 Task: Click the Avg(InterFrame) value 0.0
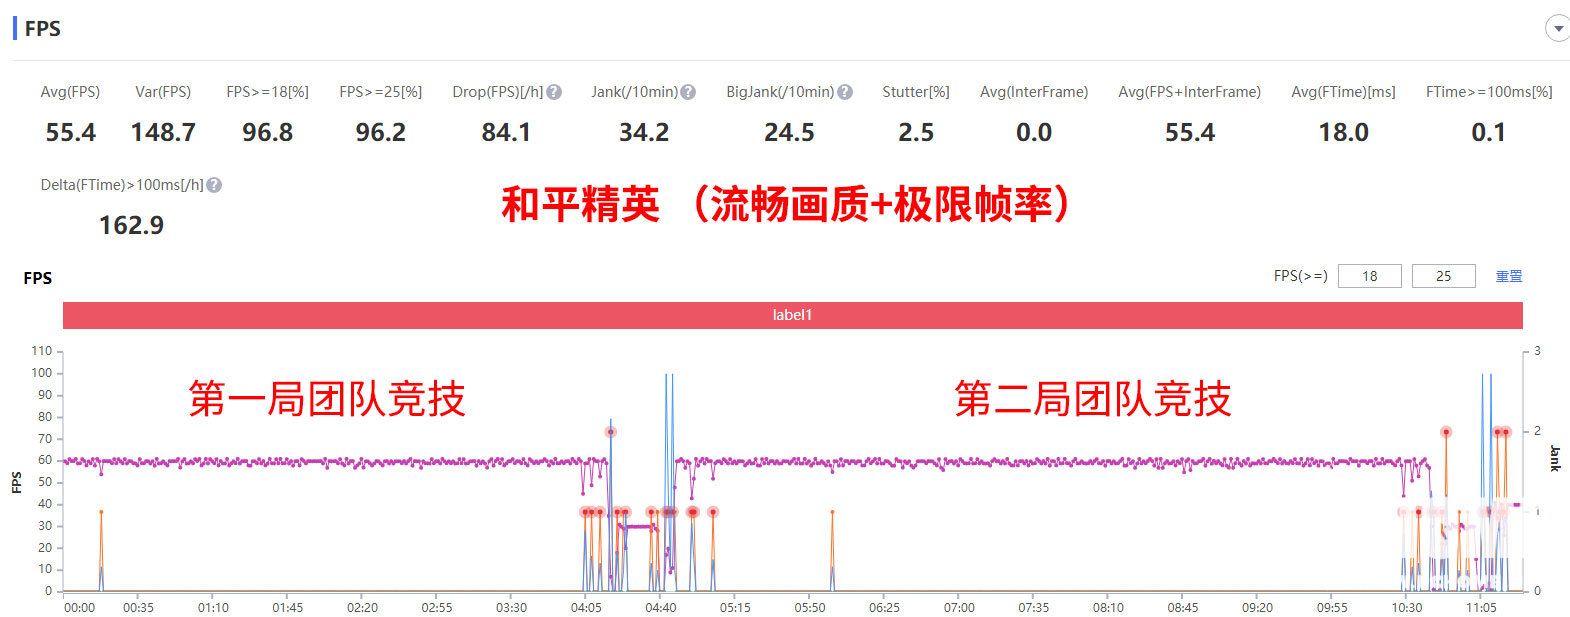(x=1034, y=133)
